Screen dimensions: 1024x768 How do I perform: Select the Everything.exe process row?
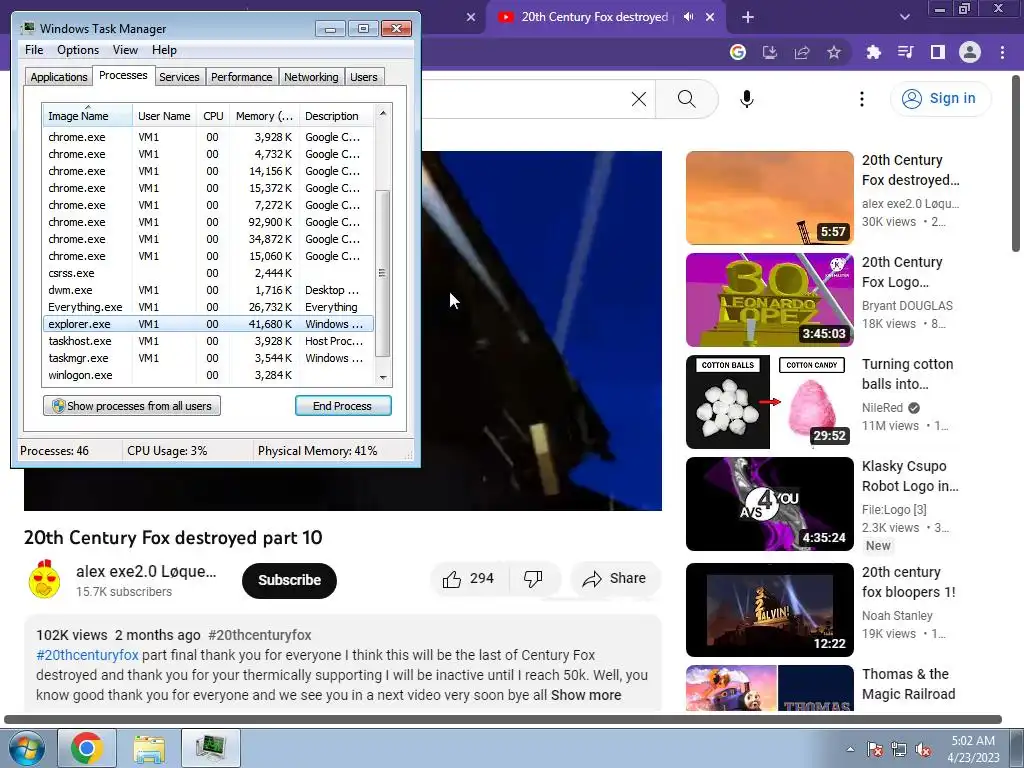(x=208, y=307)
